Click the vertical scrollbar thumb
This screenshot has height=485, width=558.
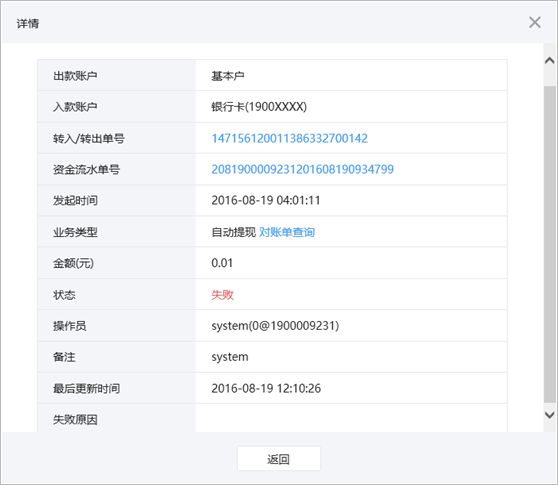coord(549,244)
